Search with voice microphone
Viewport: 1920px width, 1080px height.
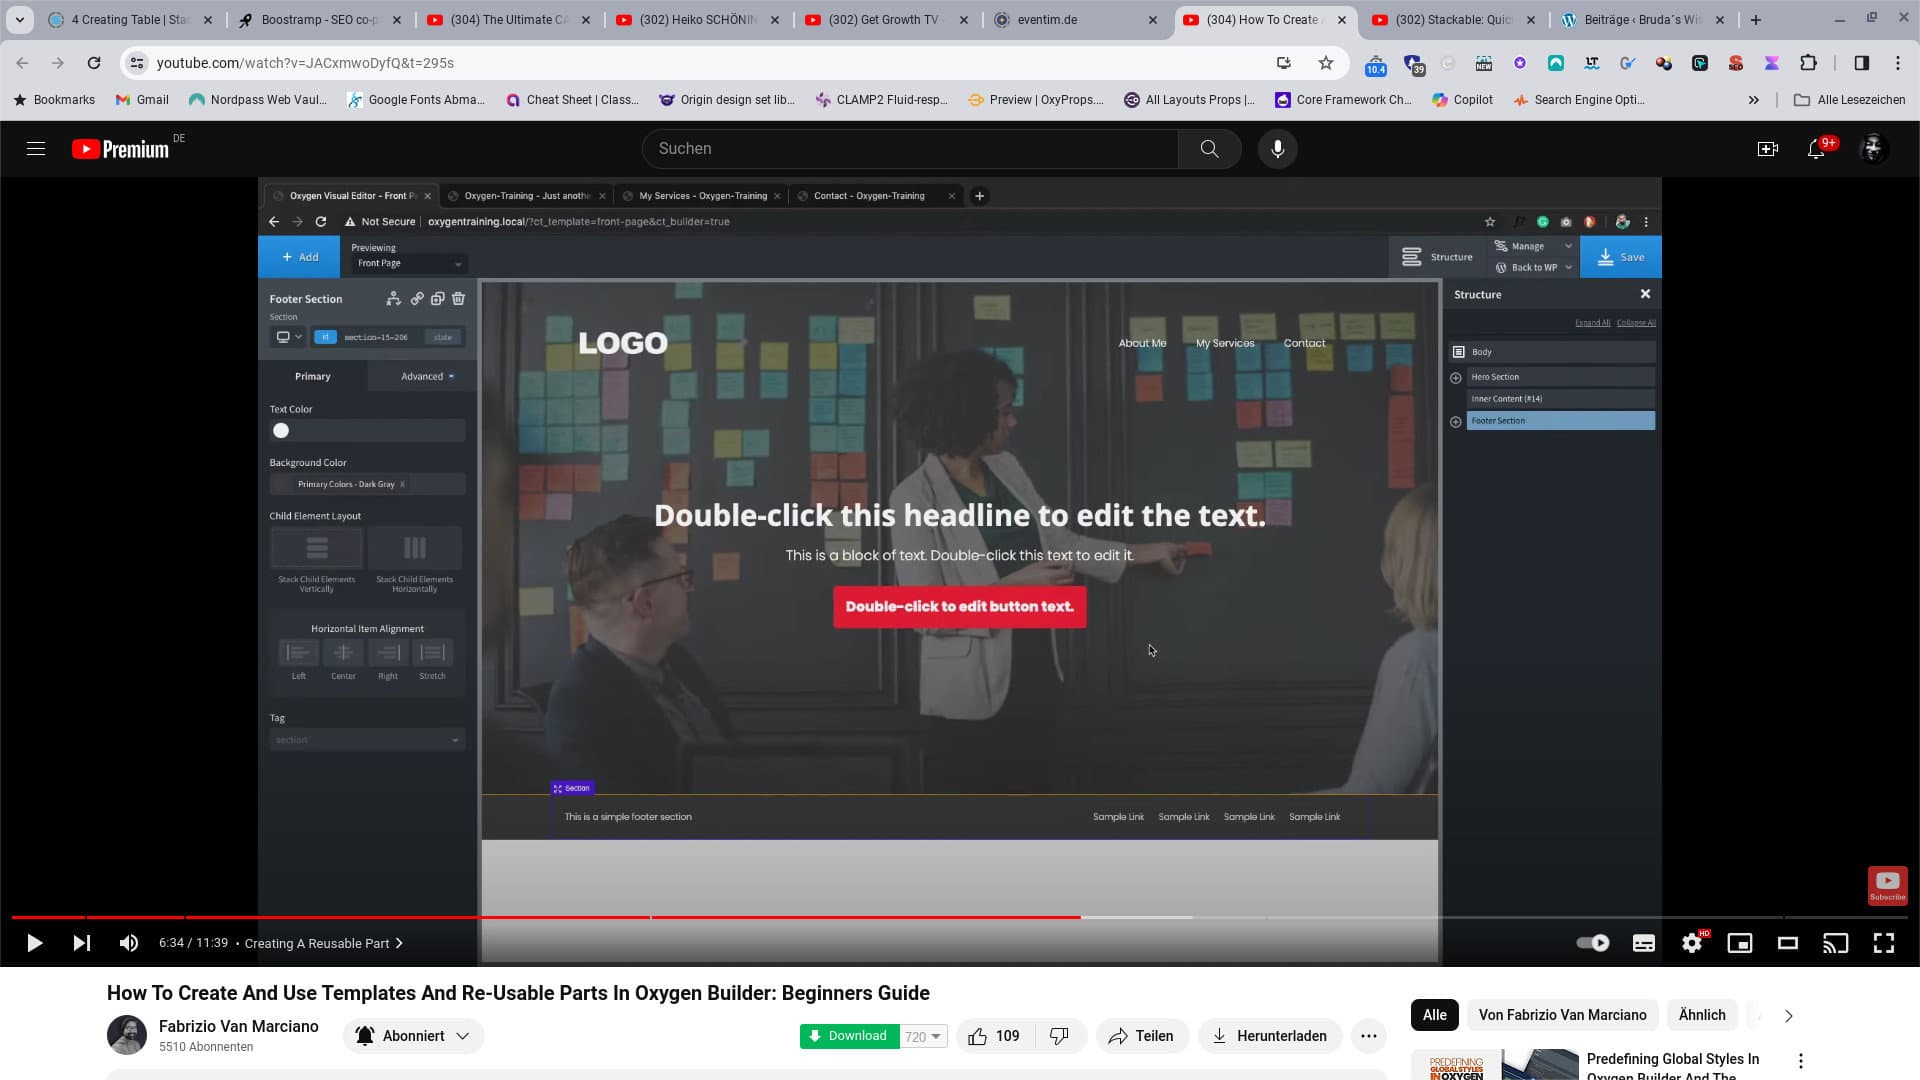(1277, 149)
